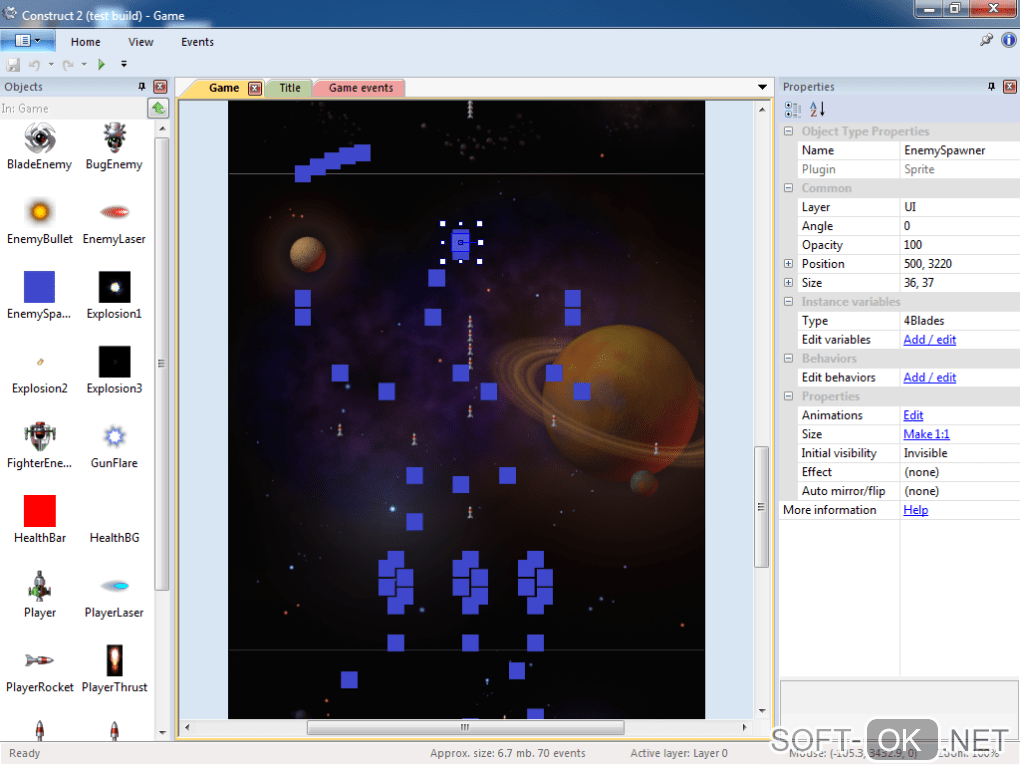
Task: Sort properties alphabetically with A-Z icon
Action: point(817,109)
